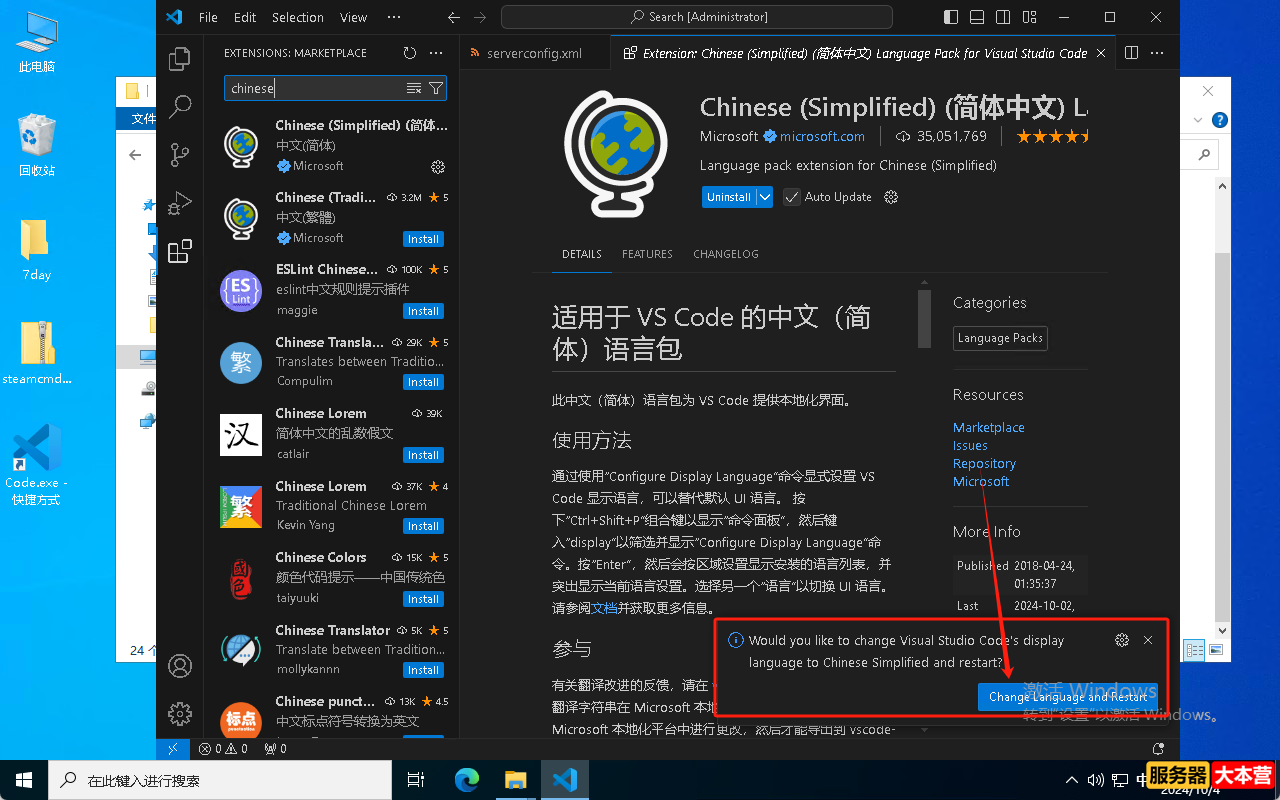The image size is (1280, 800).
Task: Open the extensions filter menu
Action: click(436, 89)
